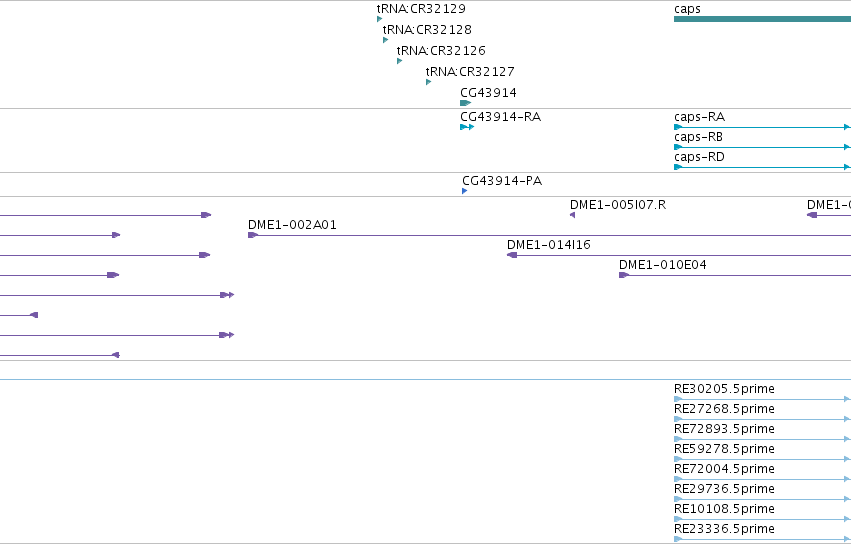Click the DME1-002A01 start arrow glyph
Viewport: 851px width, 544px height.
coord(253,235)
